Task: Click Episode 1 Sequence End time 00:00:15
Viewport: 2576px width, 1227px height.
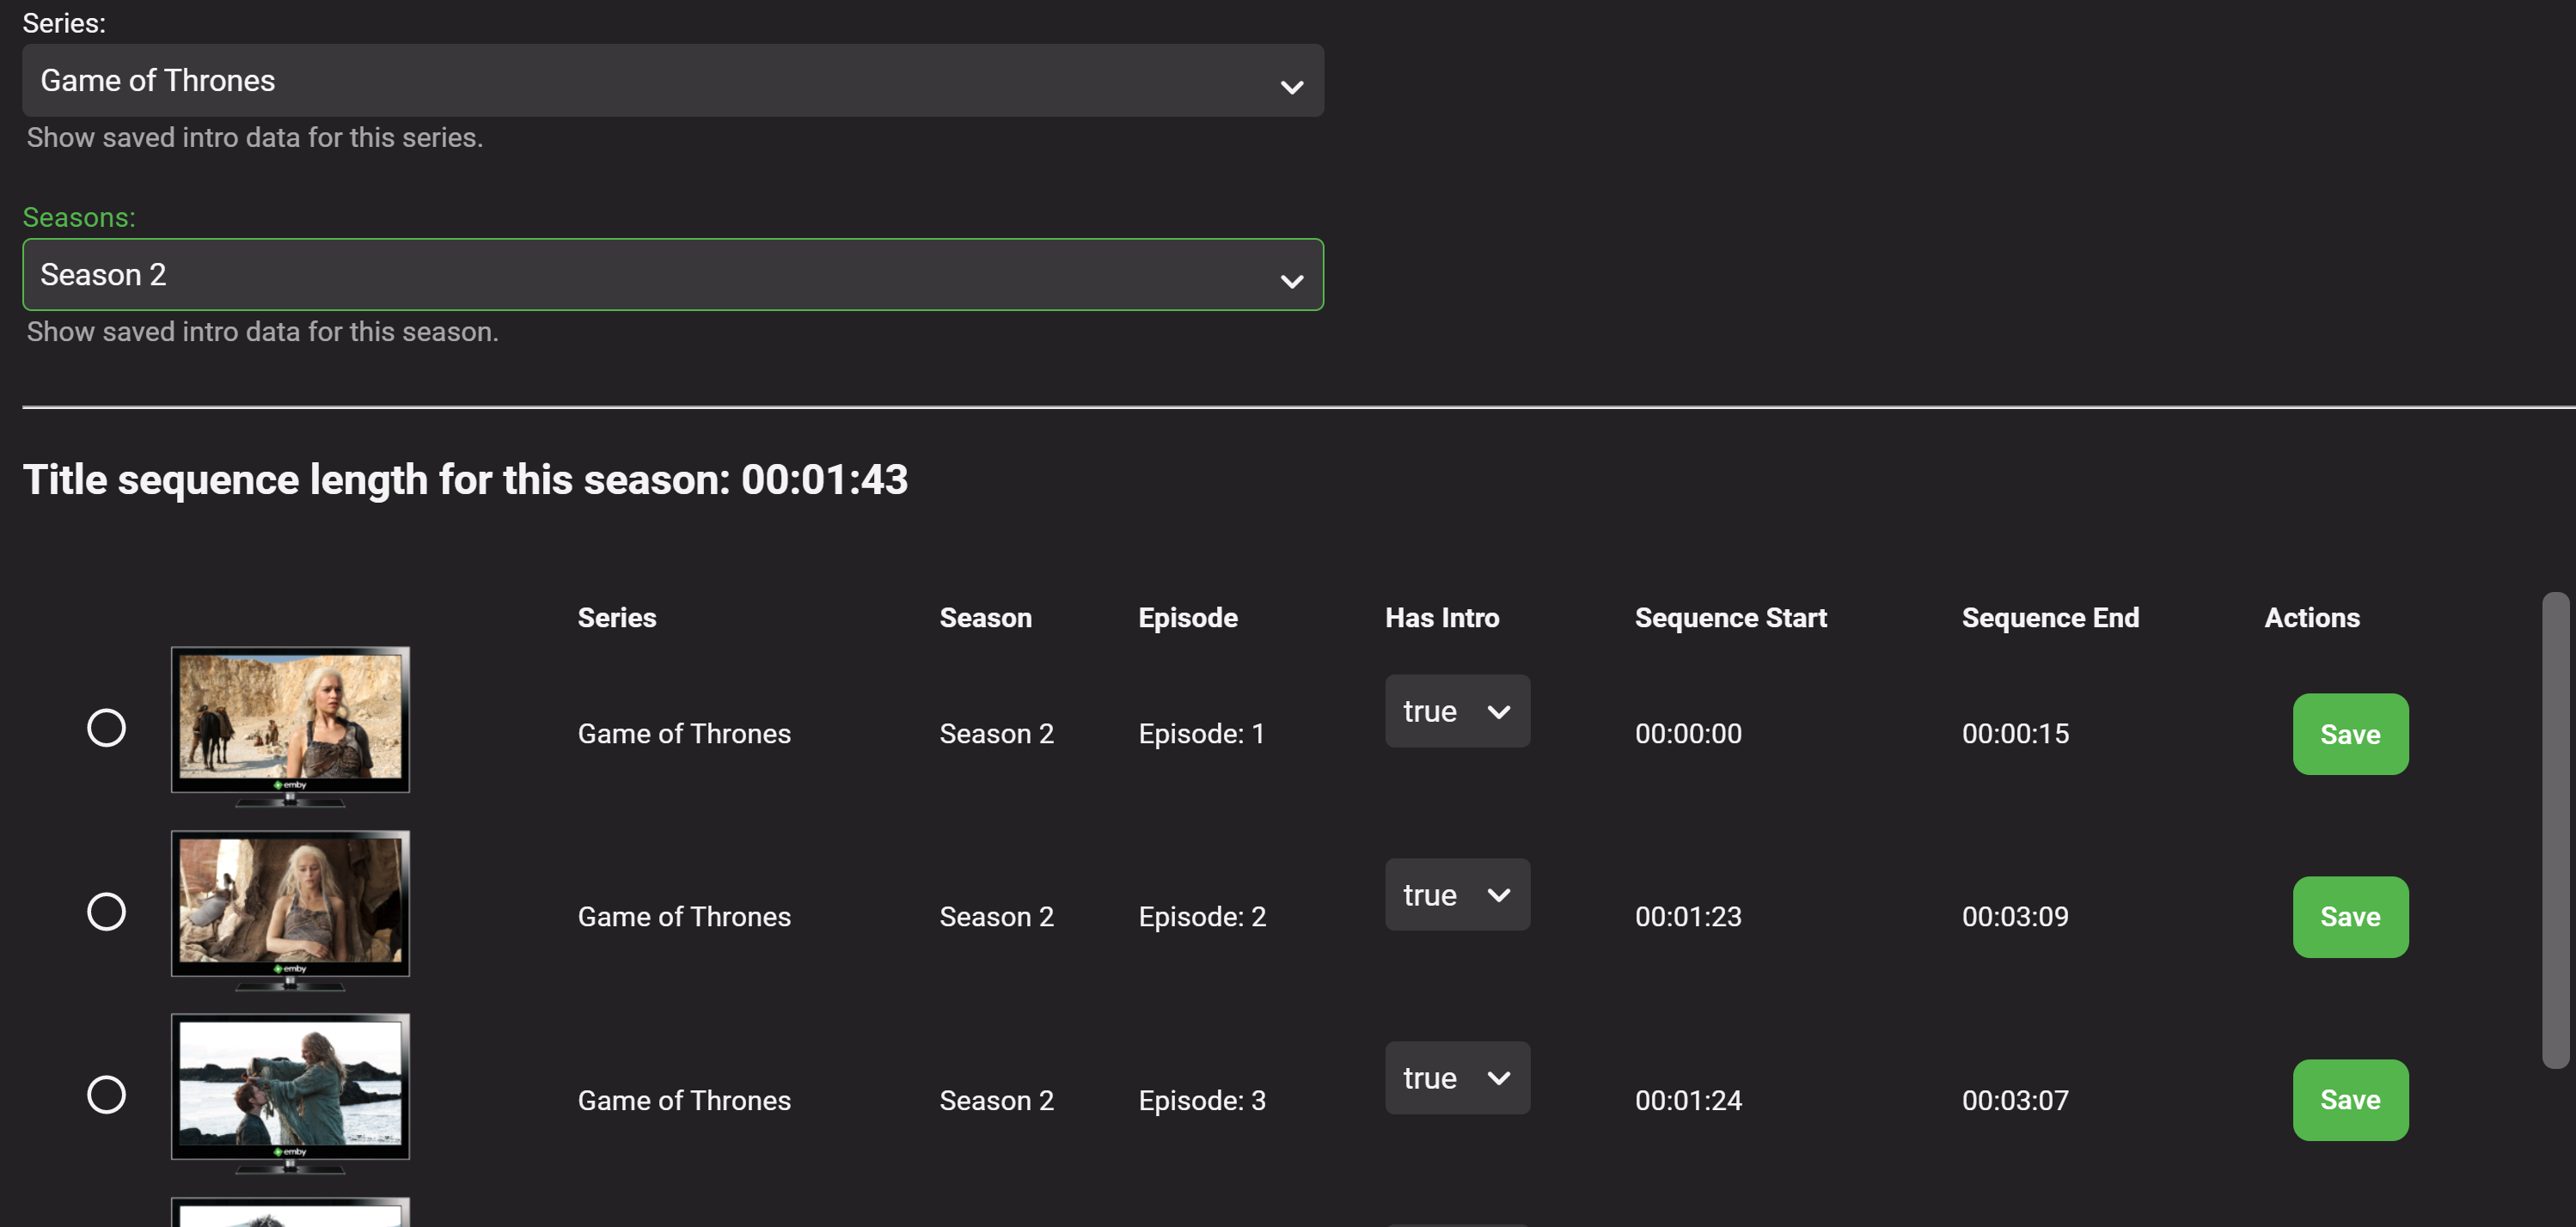Action: coord(2014,734)
